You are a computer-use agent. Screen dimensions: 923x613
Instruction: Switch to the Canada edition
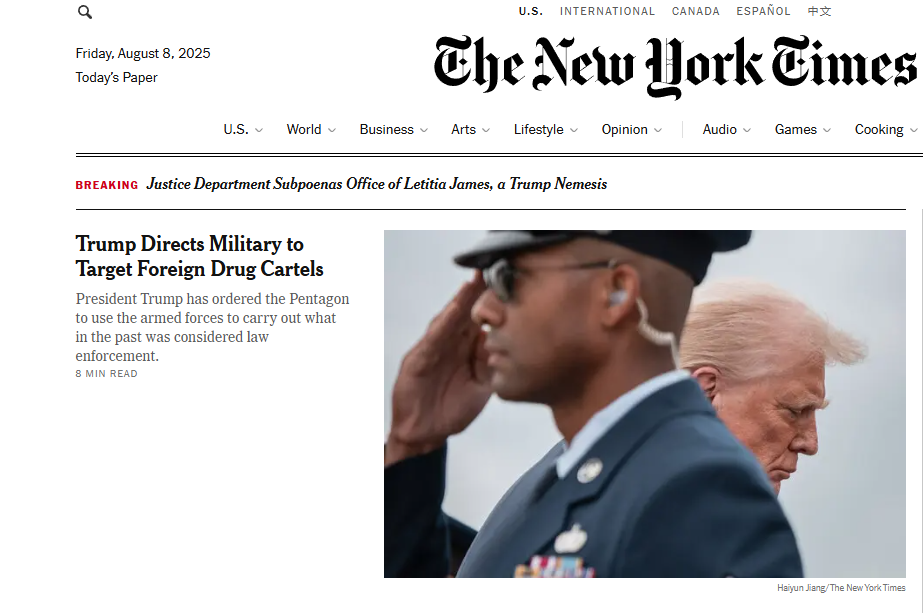coord(695,11)
